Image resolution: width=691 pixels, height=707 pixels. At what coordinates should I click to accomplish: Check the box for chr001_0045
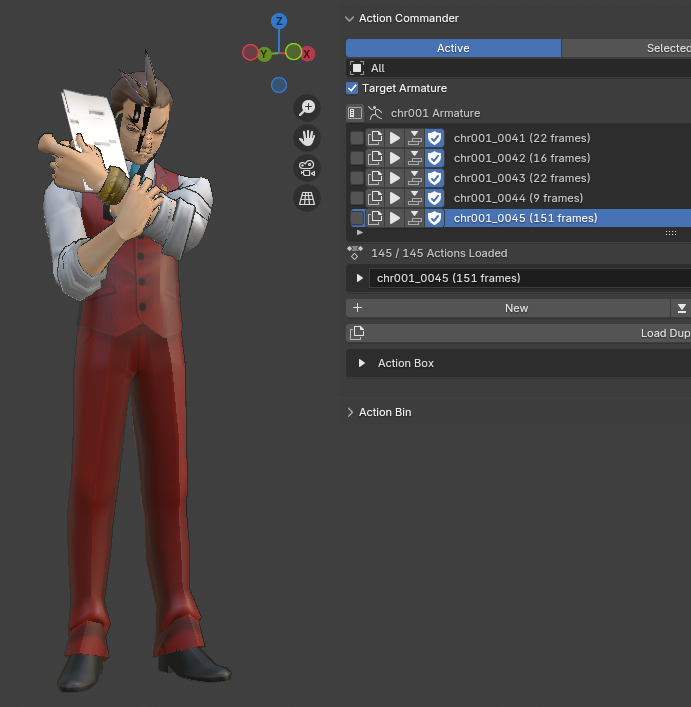[357, 218]
